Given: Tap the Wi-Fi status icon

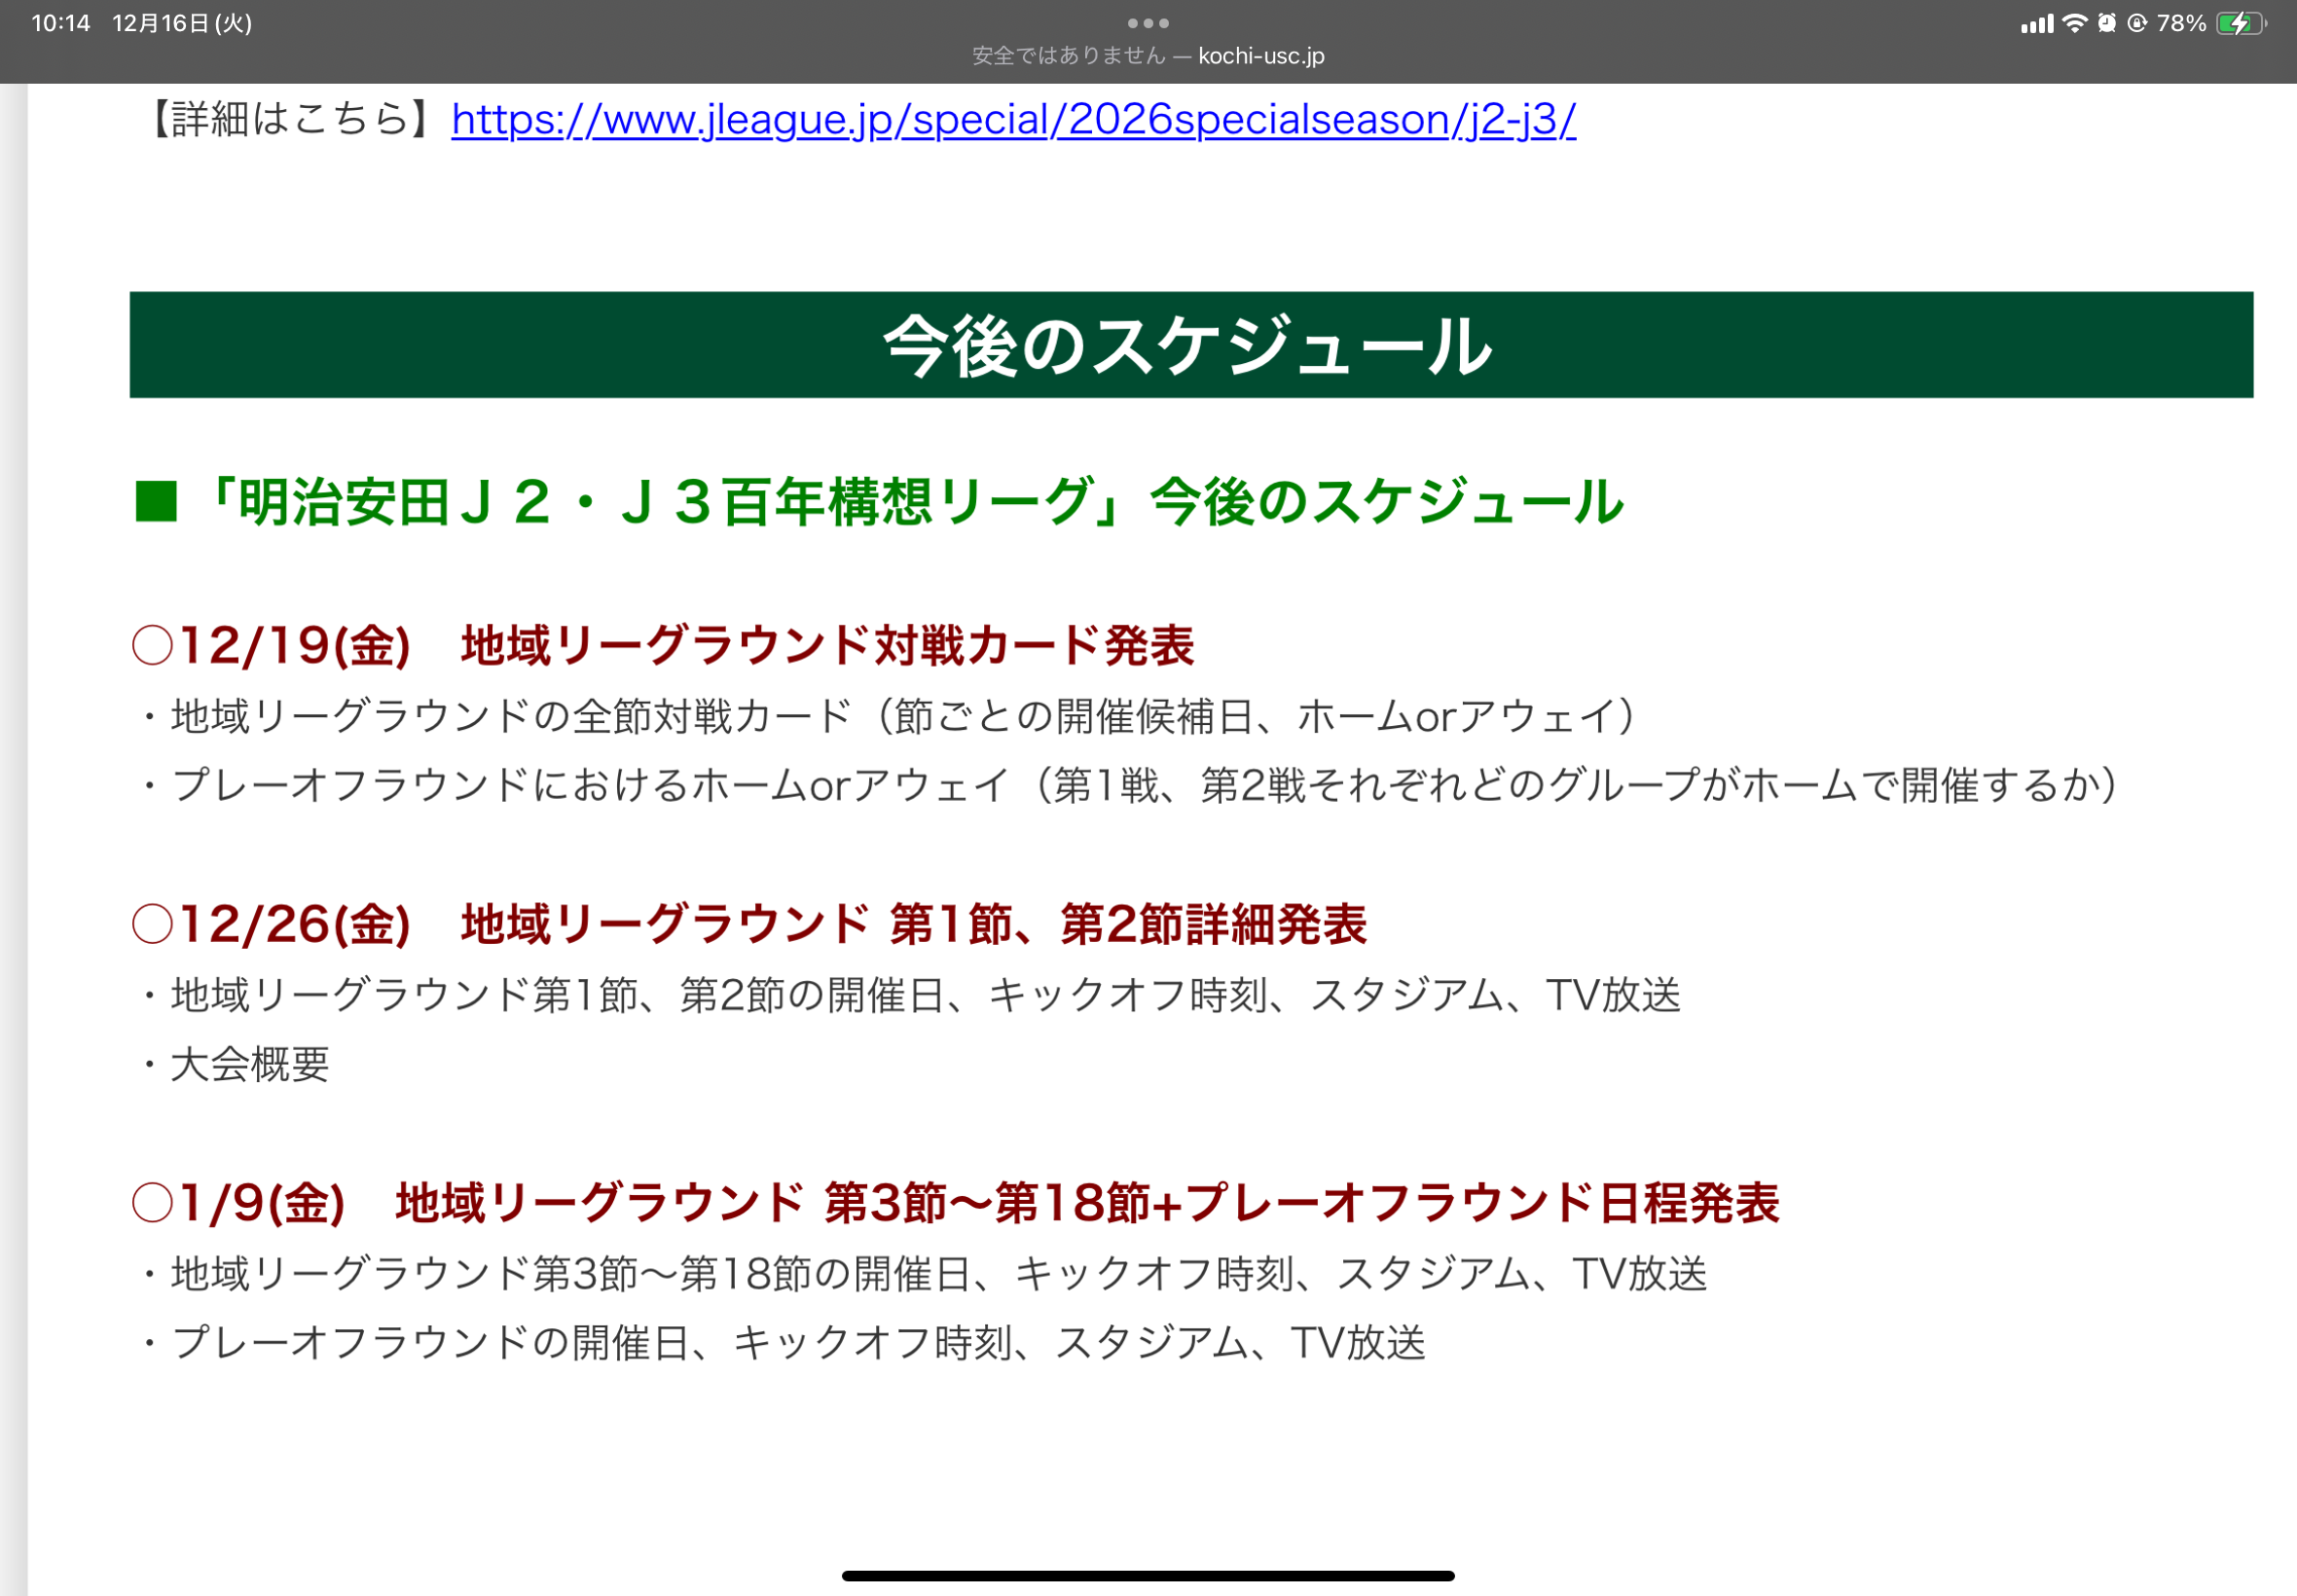Looking at the screenshot, I should (2075, 23).
